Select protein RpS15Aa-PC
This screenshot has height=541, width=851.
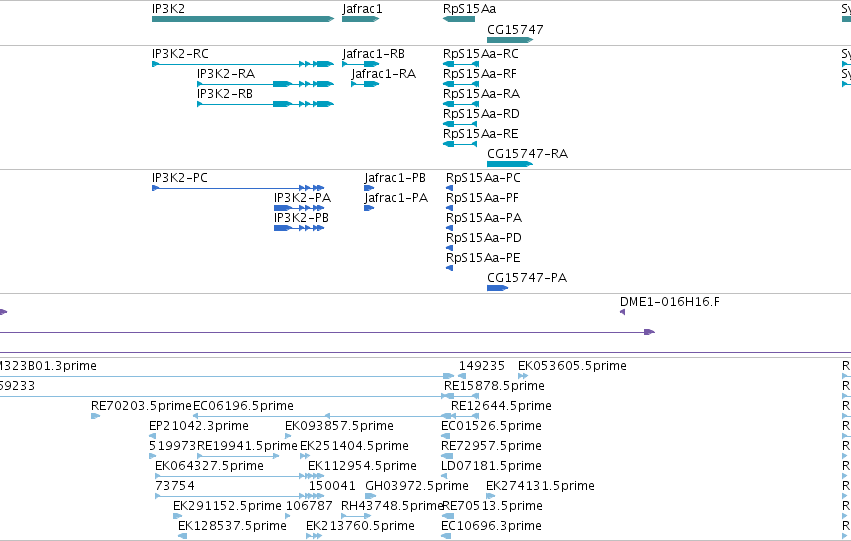[x=449, y=188]
